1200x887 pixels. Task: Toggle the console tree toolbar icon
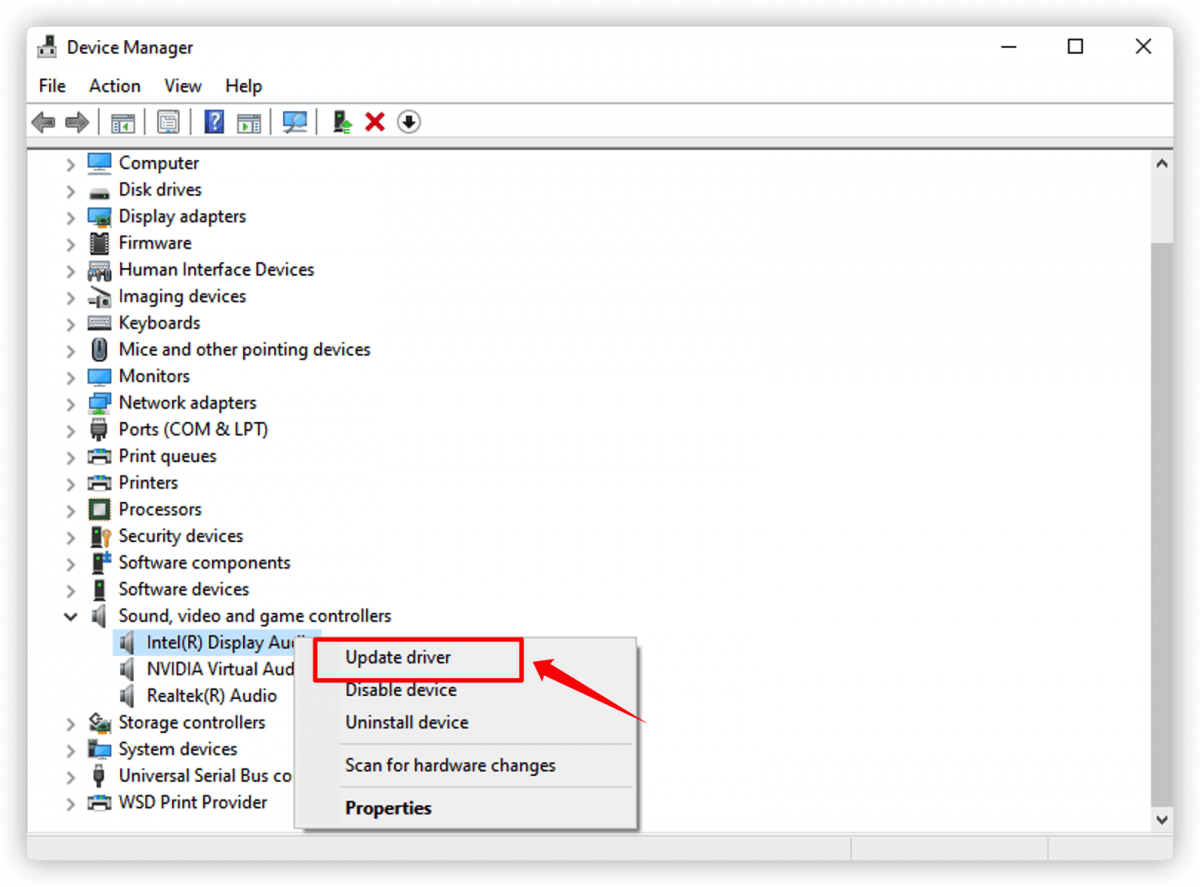[x=123, y=122]
